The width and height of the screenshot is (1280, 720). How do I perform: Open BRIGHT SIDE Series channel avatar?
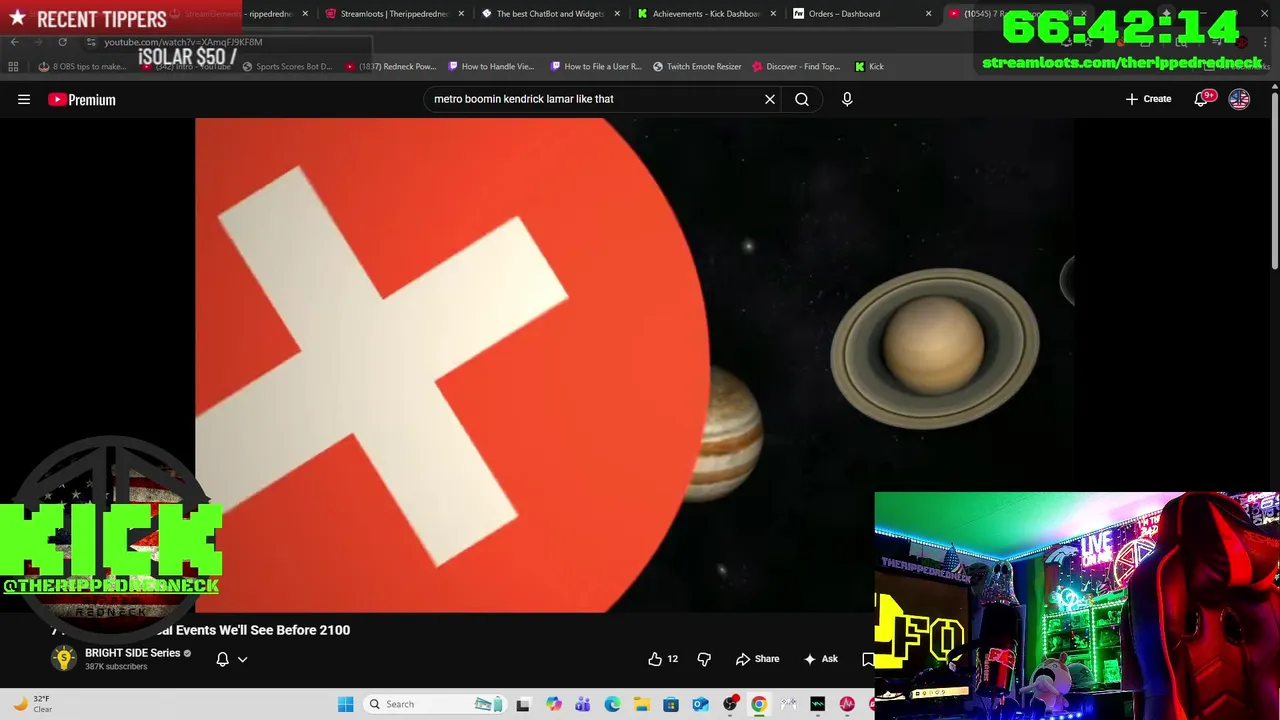point(64,658)
